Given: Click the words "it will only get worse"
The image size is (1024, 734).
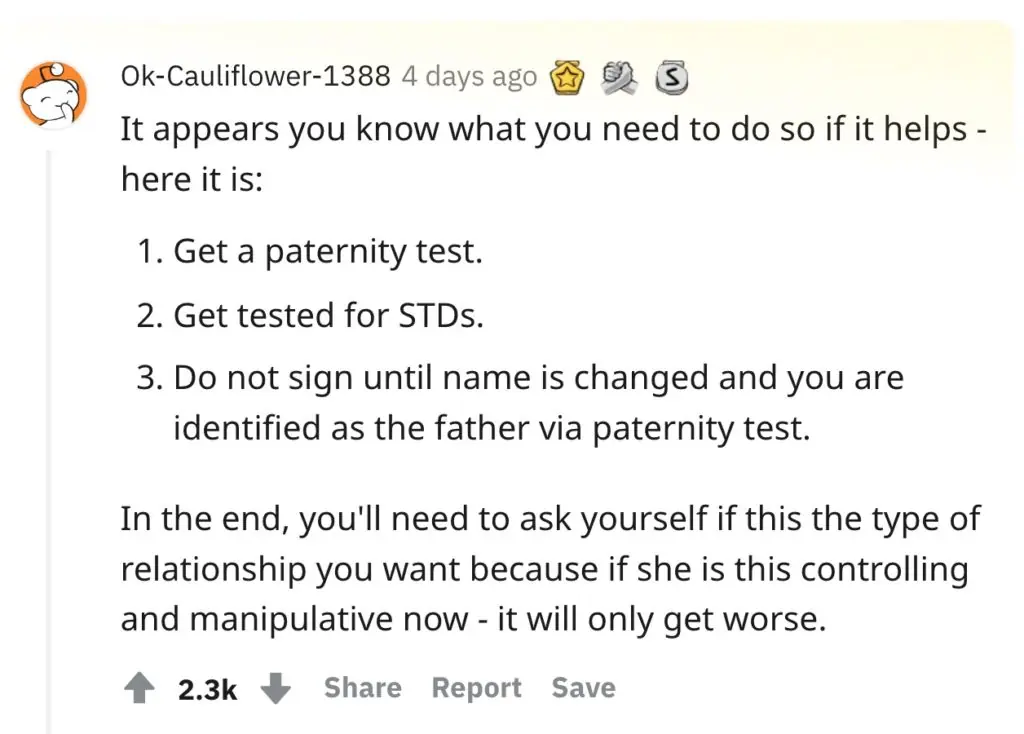Looking at the screenshot, I should point(662,619).
